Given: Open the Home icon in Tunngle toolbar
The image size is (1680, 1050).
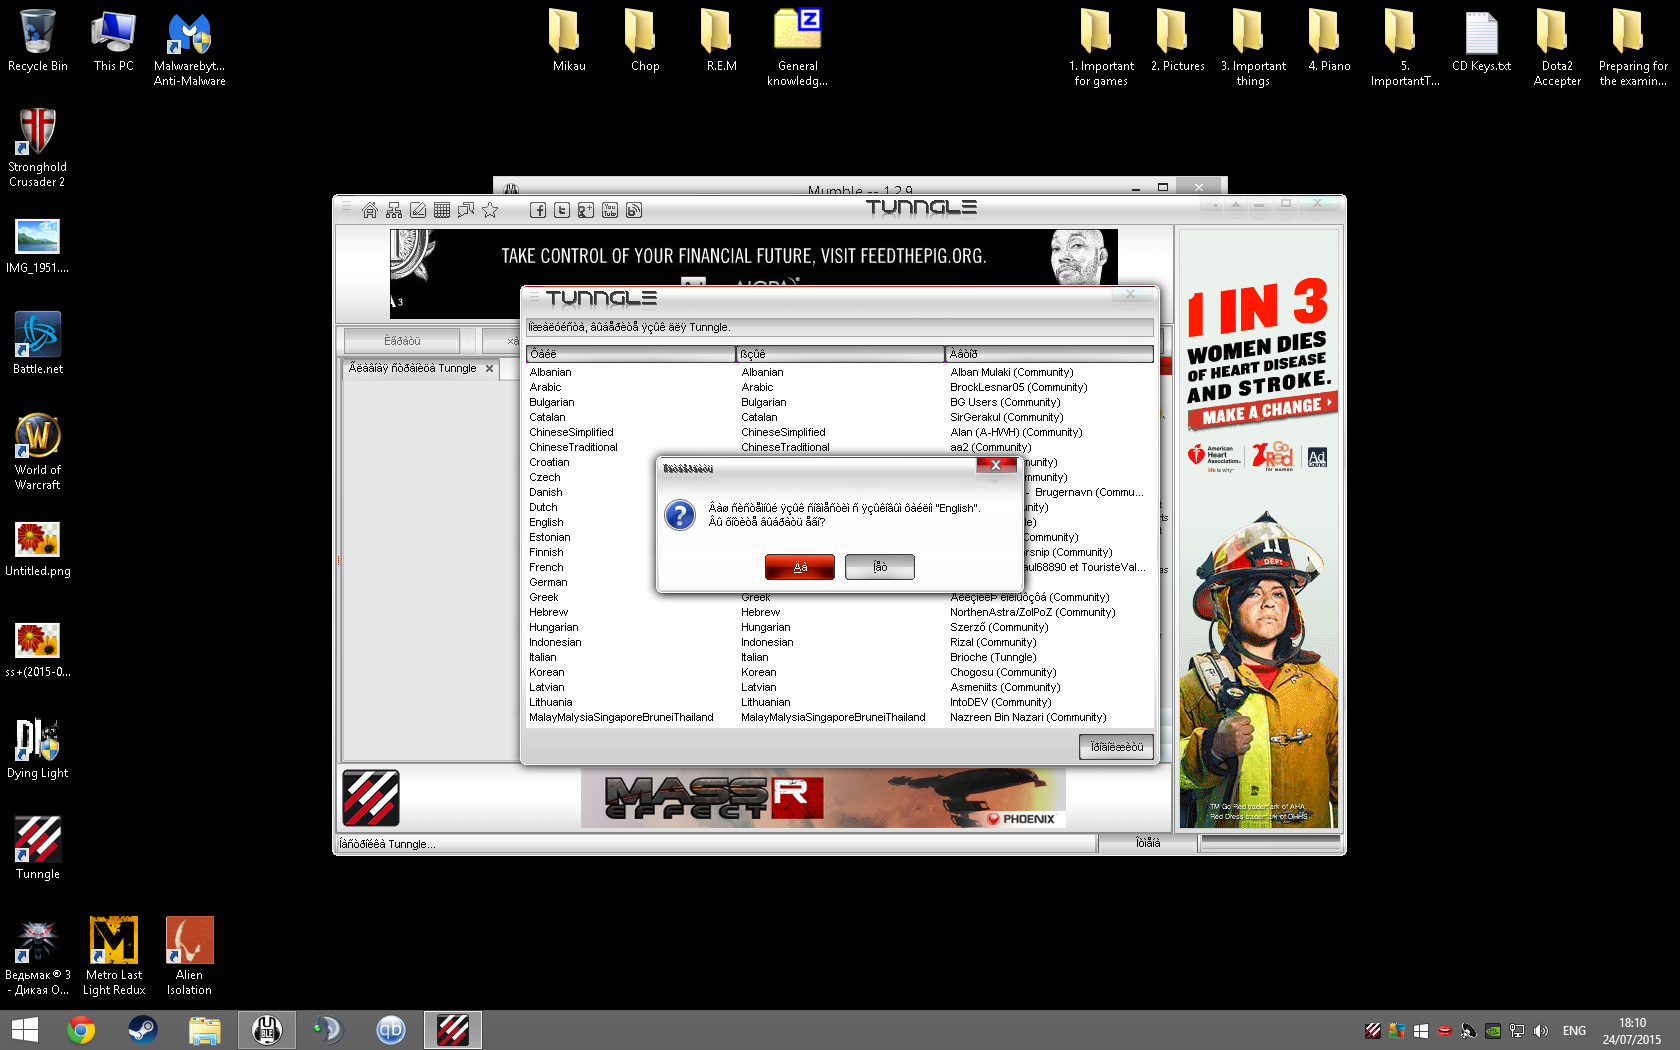Looking at the screenshot, I should 370,210.
